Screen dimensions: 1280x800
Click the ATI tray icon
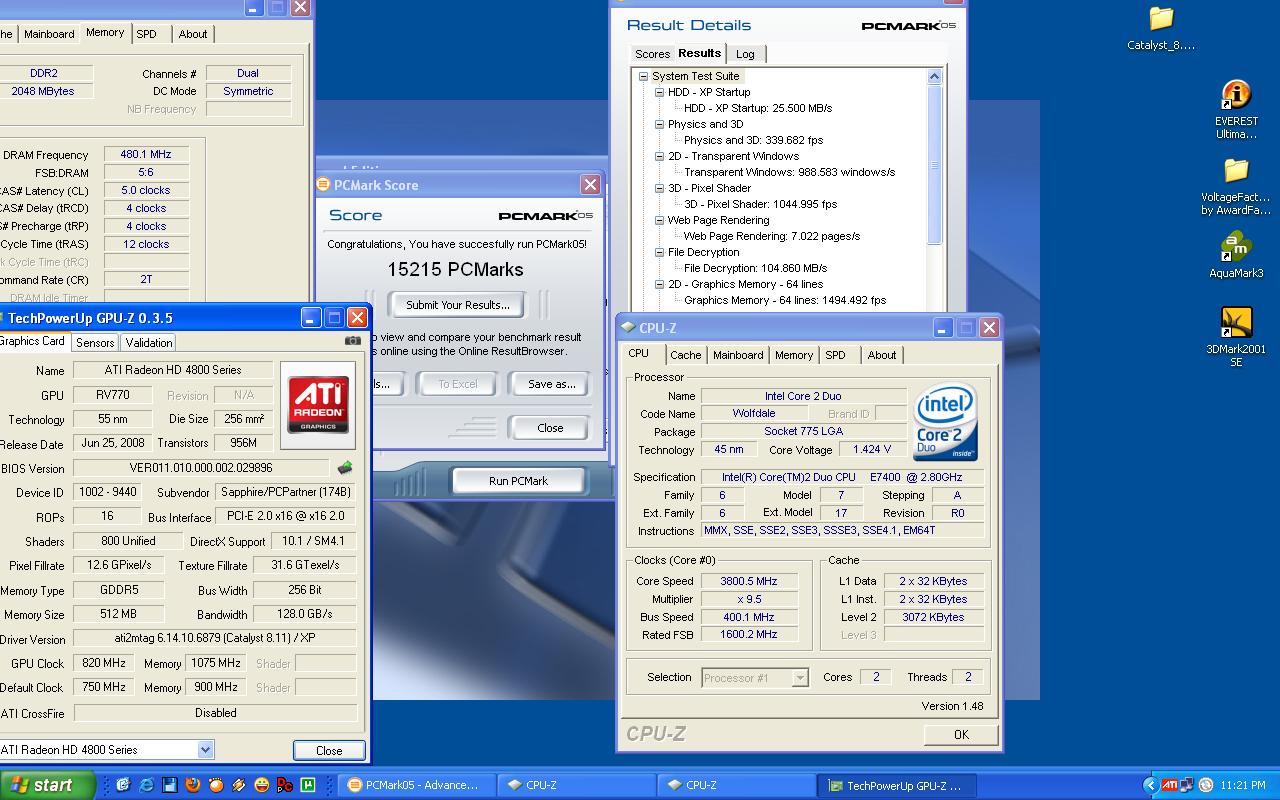pyautogui.click(x=1170, y=785)
